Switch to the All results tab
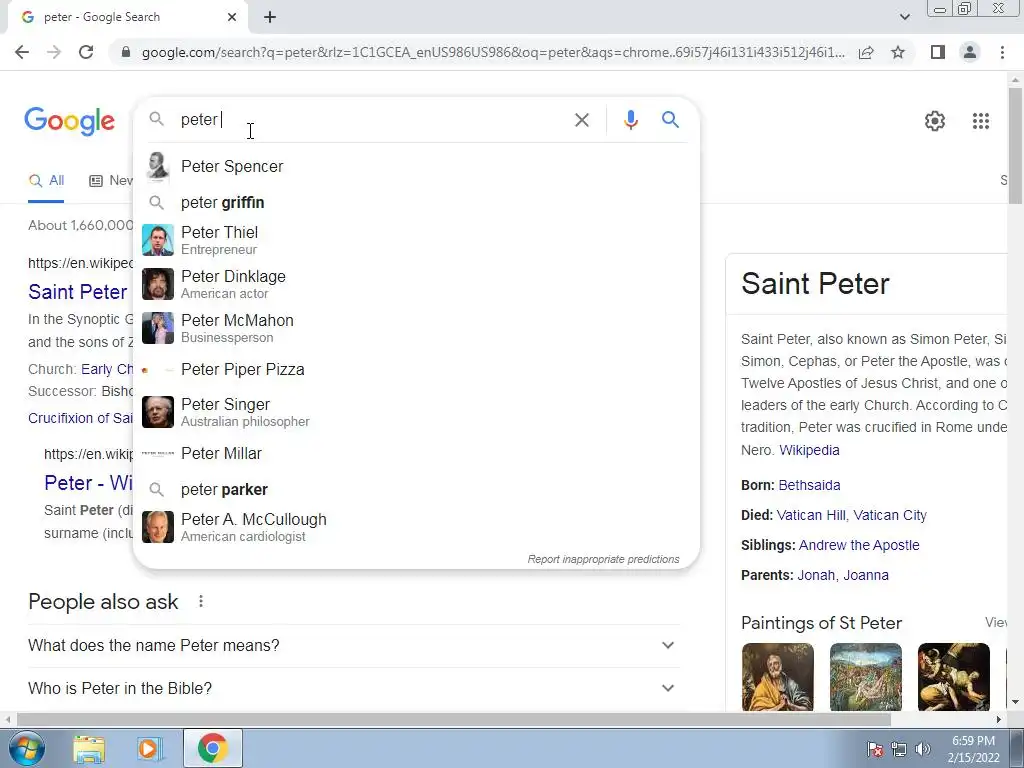This screenshot has width=1024, height=768. point(46,181)
